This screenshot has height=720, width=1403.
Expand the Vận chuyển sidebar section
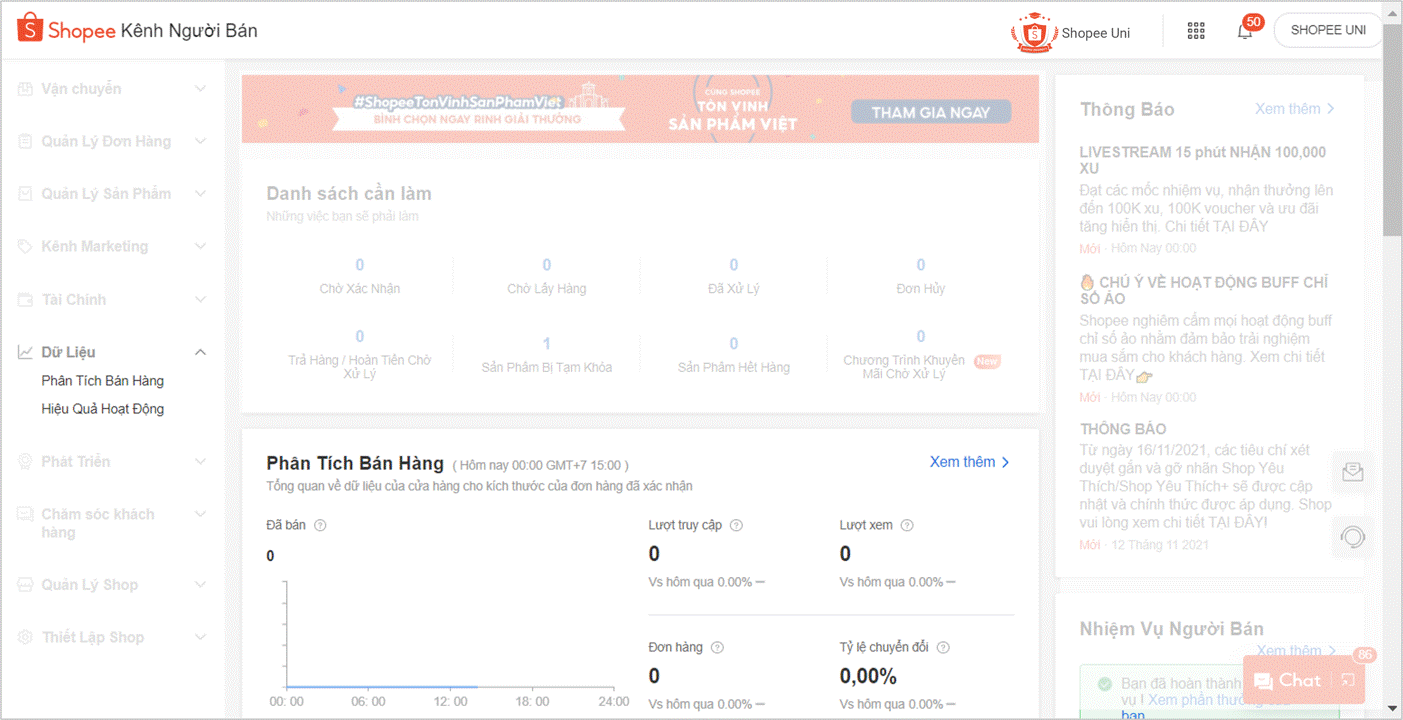pos(200,89)
